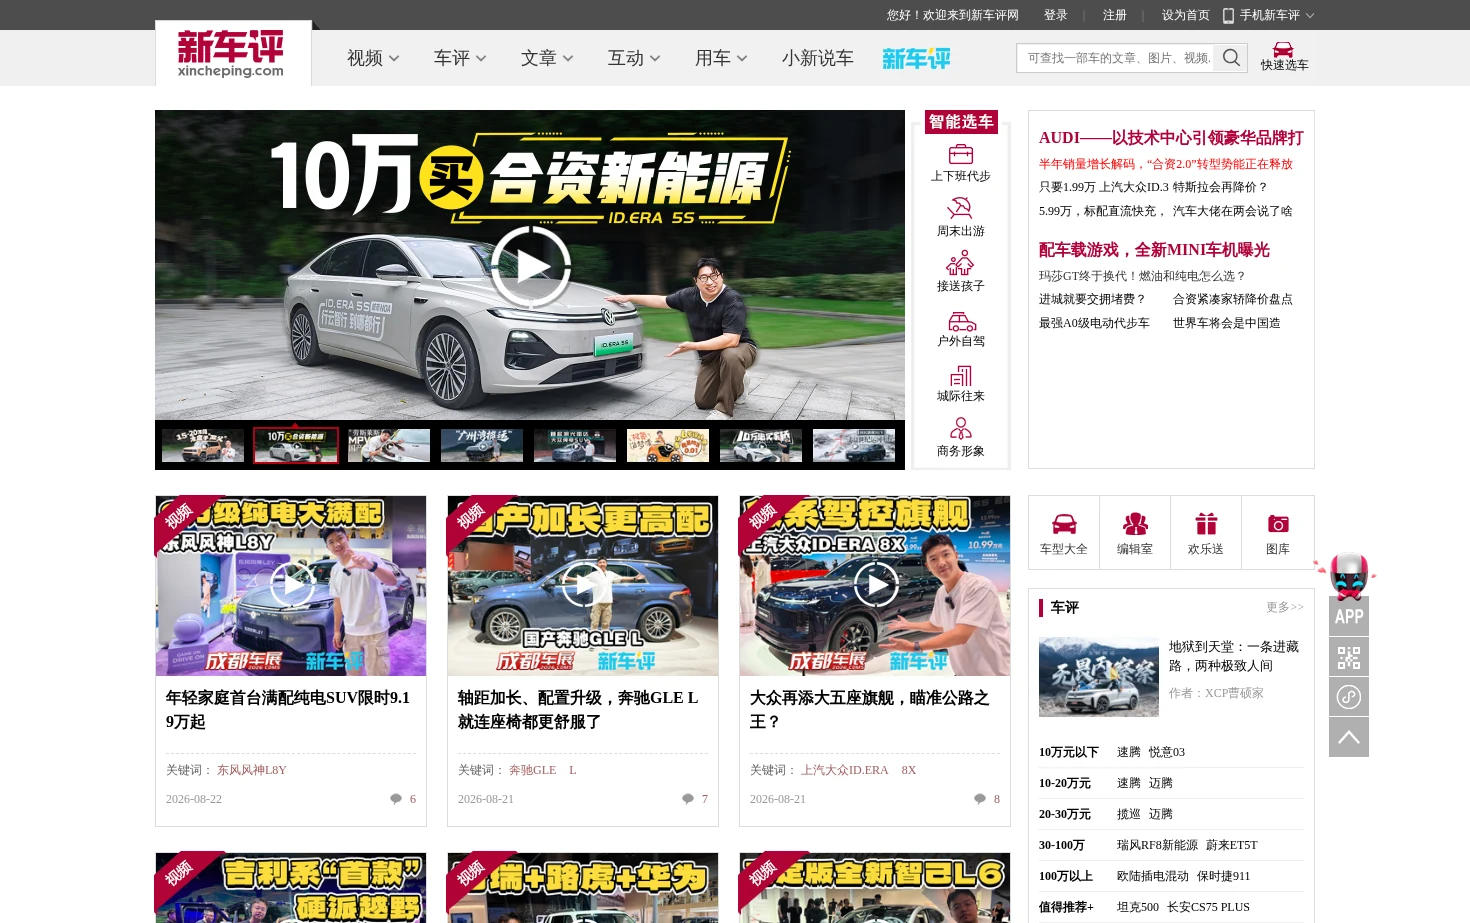Click the 保时捷911 link
Image resolution: width=1470 pixels, height=923 pixels.
(1223, 876)
